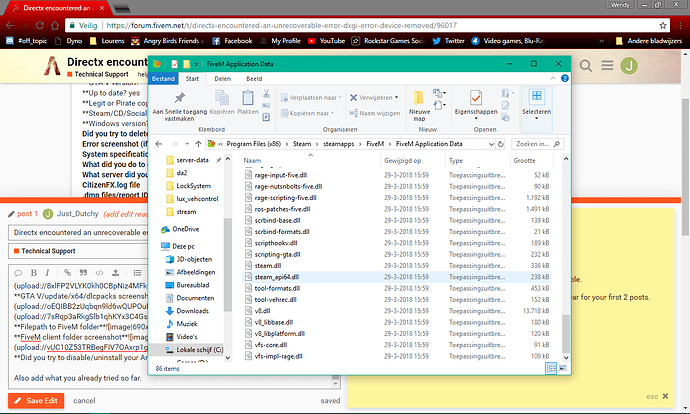Click the Nieuwe map folder icon
Image resolution: width=690 pixels, height=414 pixels.
tap(419, 98)
